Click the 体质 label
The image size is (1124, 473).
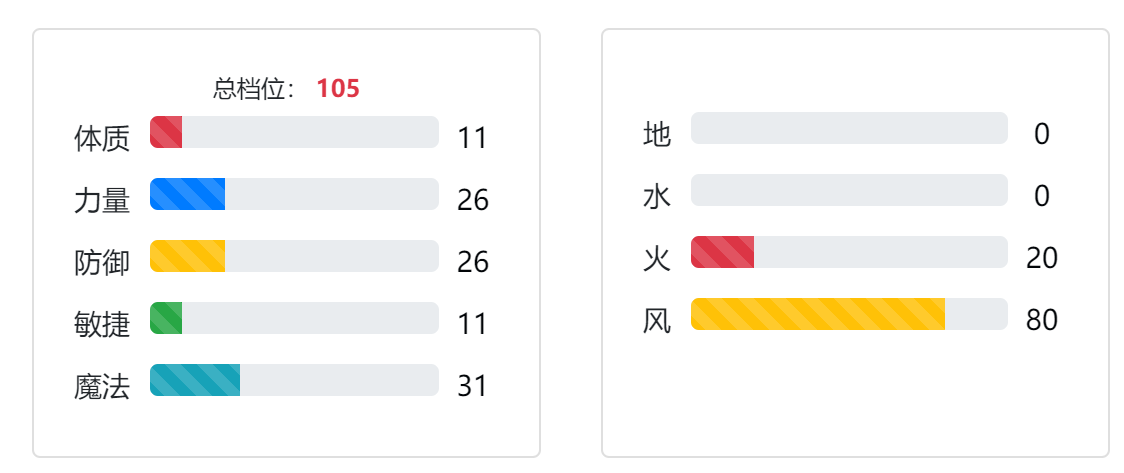[x=102, y=138]
